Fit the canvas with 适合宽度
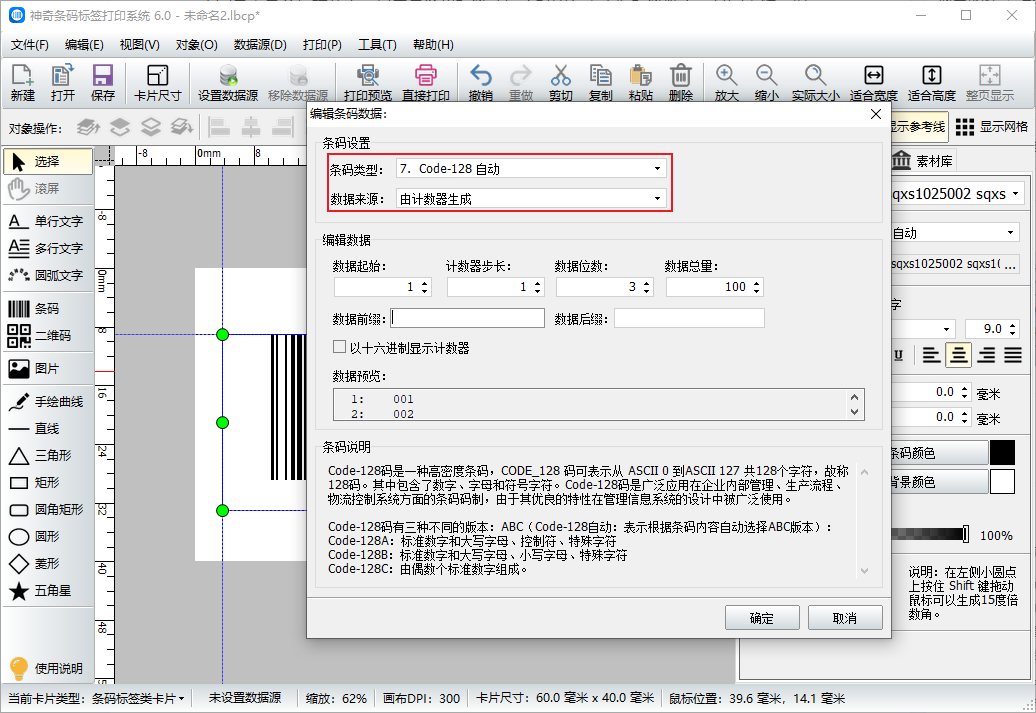Screen dimensions: 1036x713 [873, 83]
